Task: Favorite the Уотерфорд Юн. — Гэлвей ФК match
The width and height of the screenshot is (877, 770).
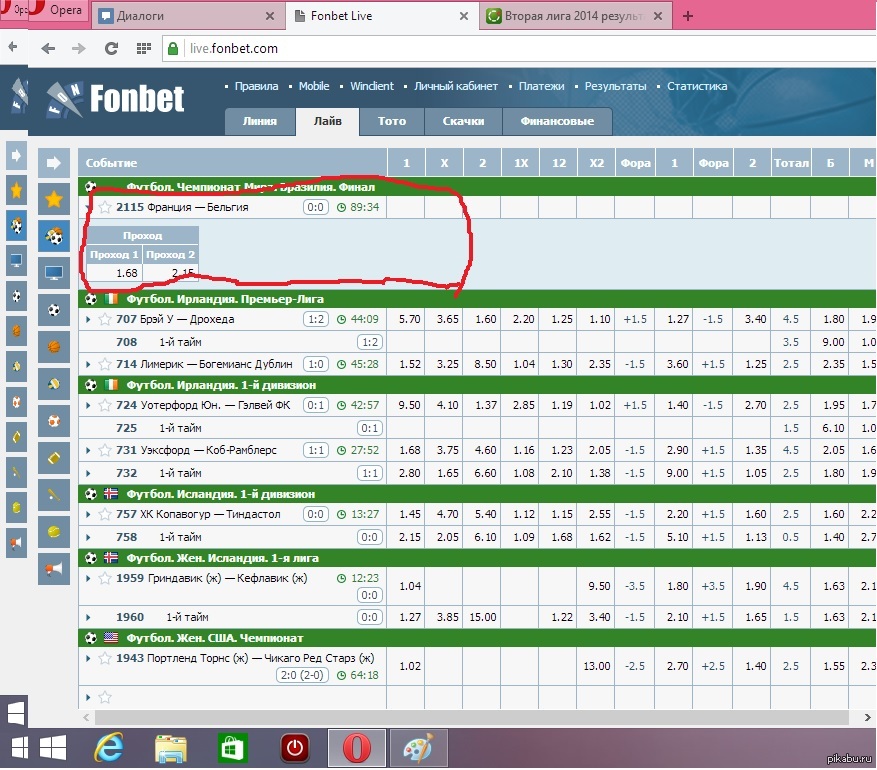Action: (105, 405)
